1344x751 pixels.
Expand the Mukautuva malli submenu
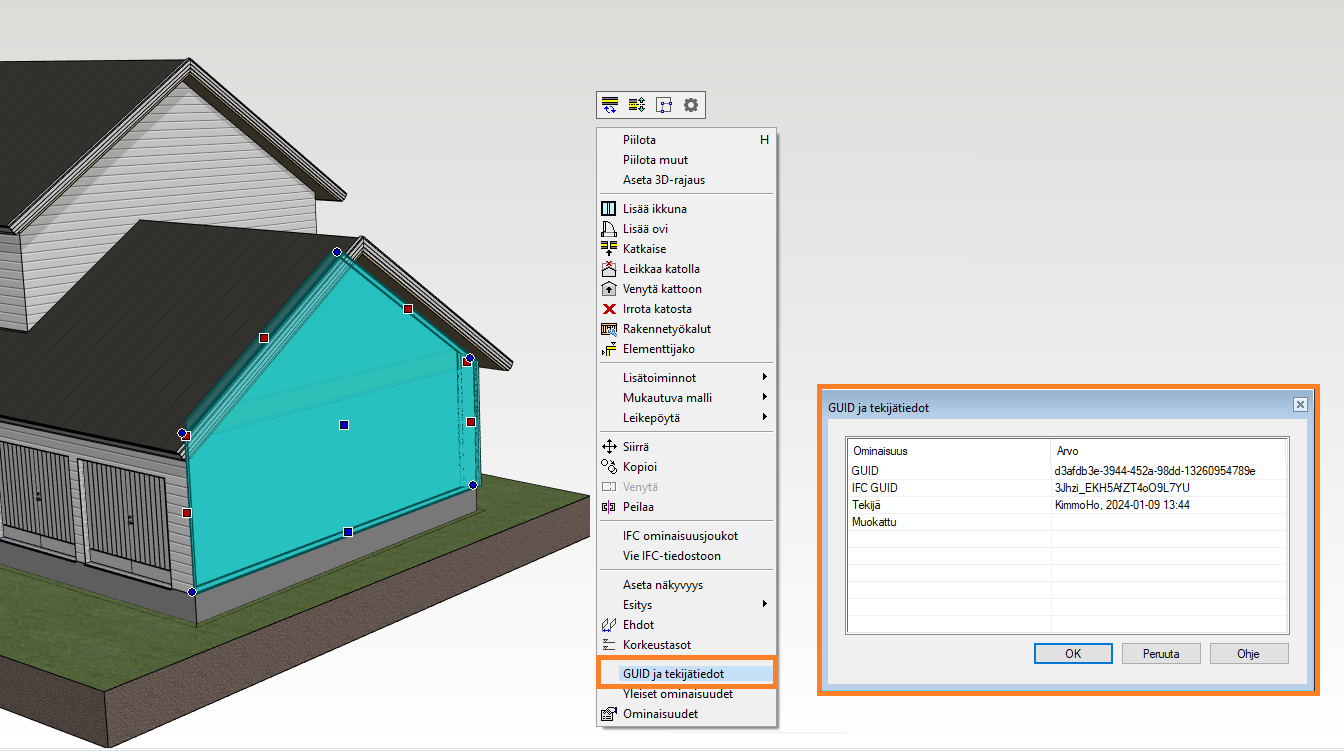(x=765, y=397)
